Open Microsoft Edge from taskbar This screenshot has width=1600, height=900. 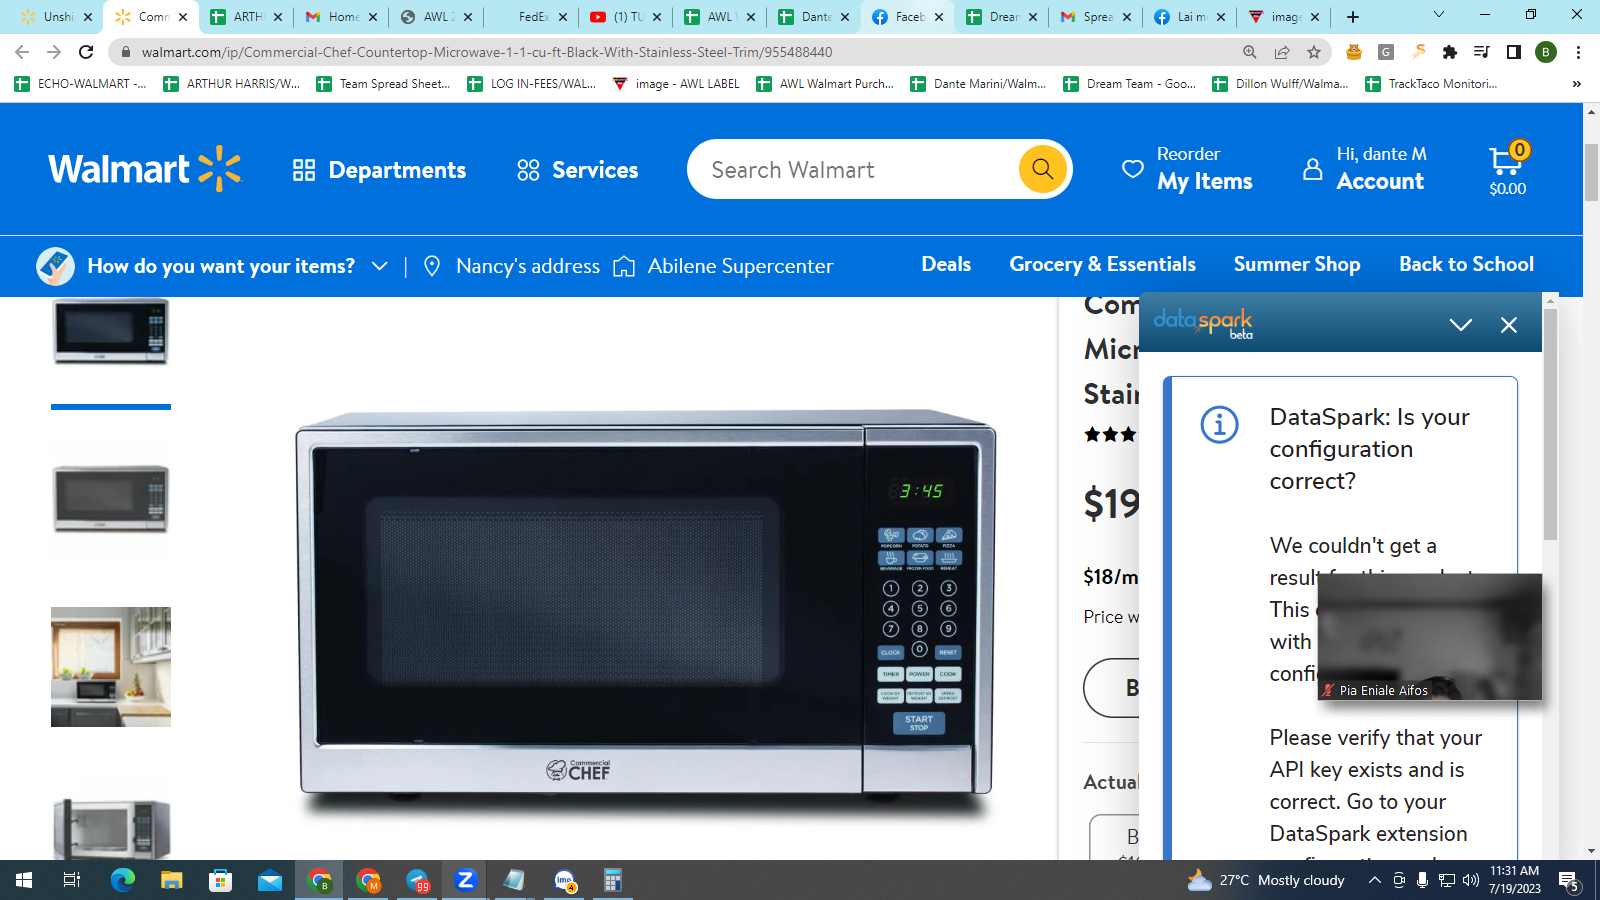[123, 880]
